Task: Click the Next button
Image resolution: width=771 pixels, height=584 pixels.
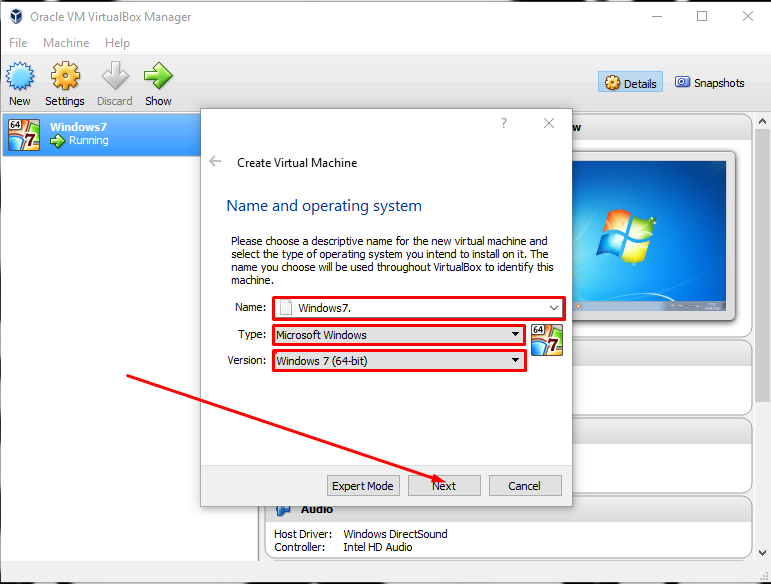Action: 444,486
